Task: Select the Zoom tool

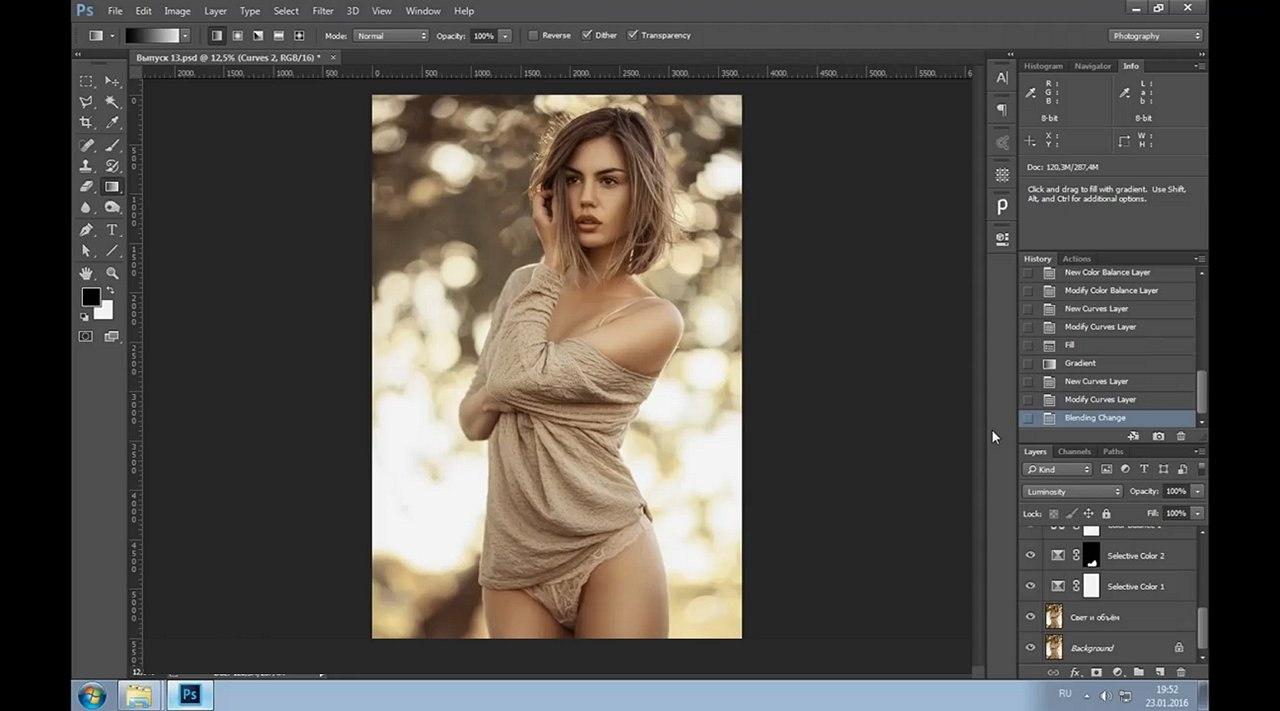Action: click(112, 273)
